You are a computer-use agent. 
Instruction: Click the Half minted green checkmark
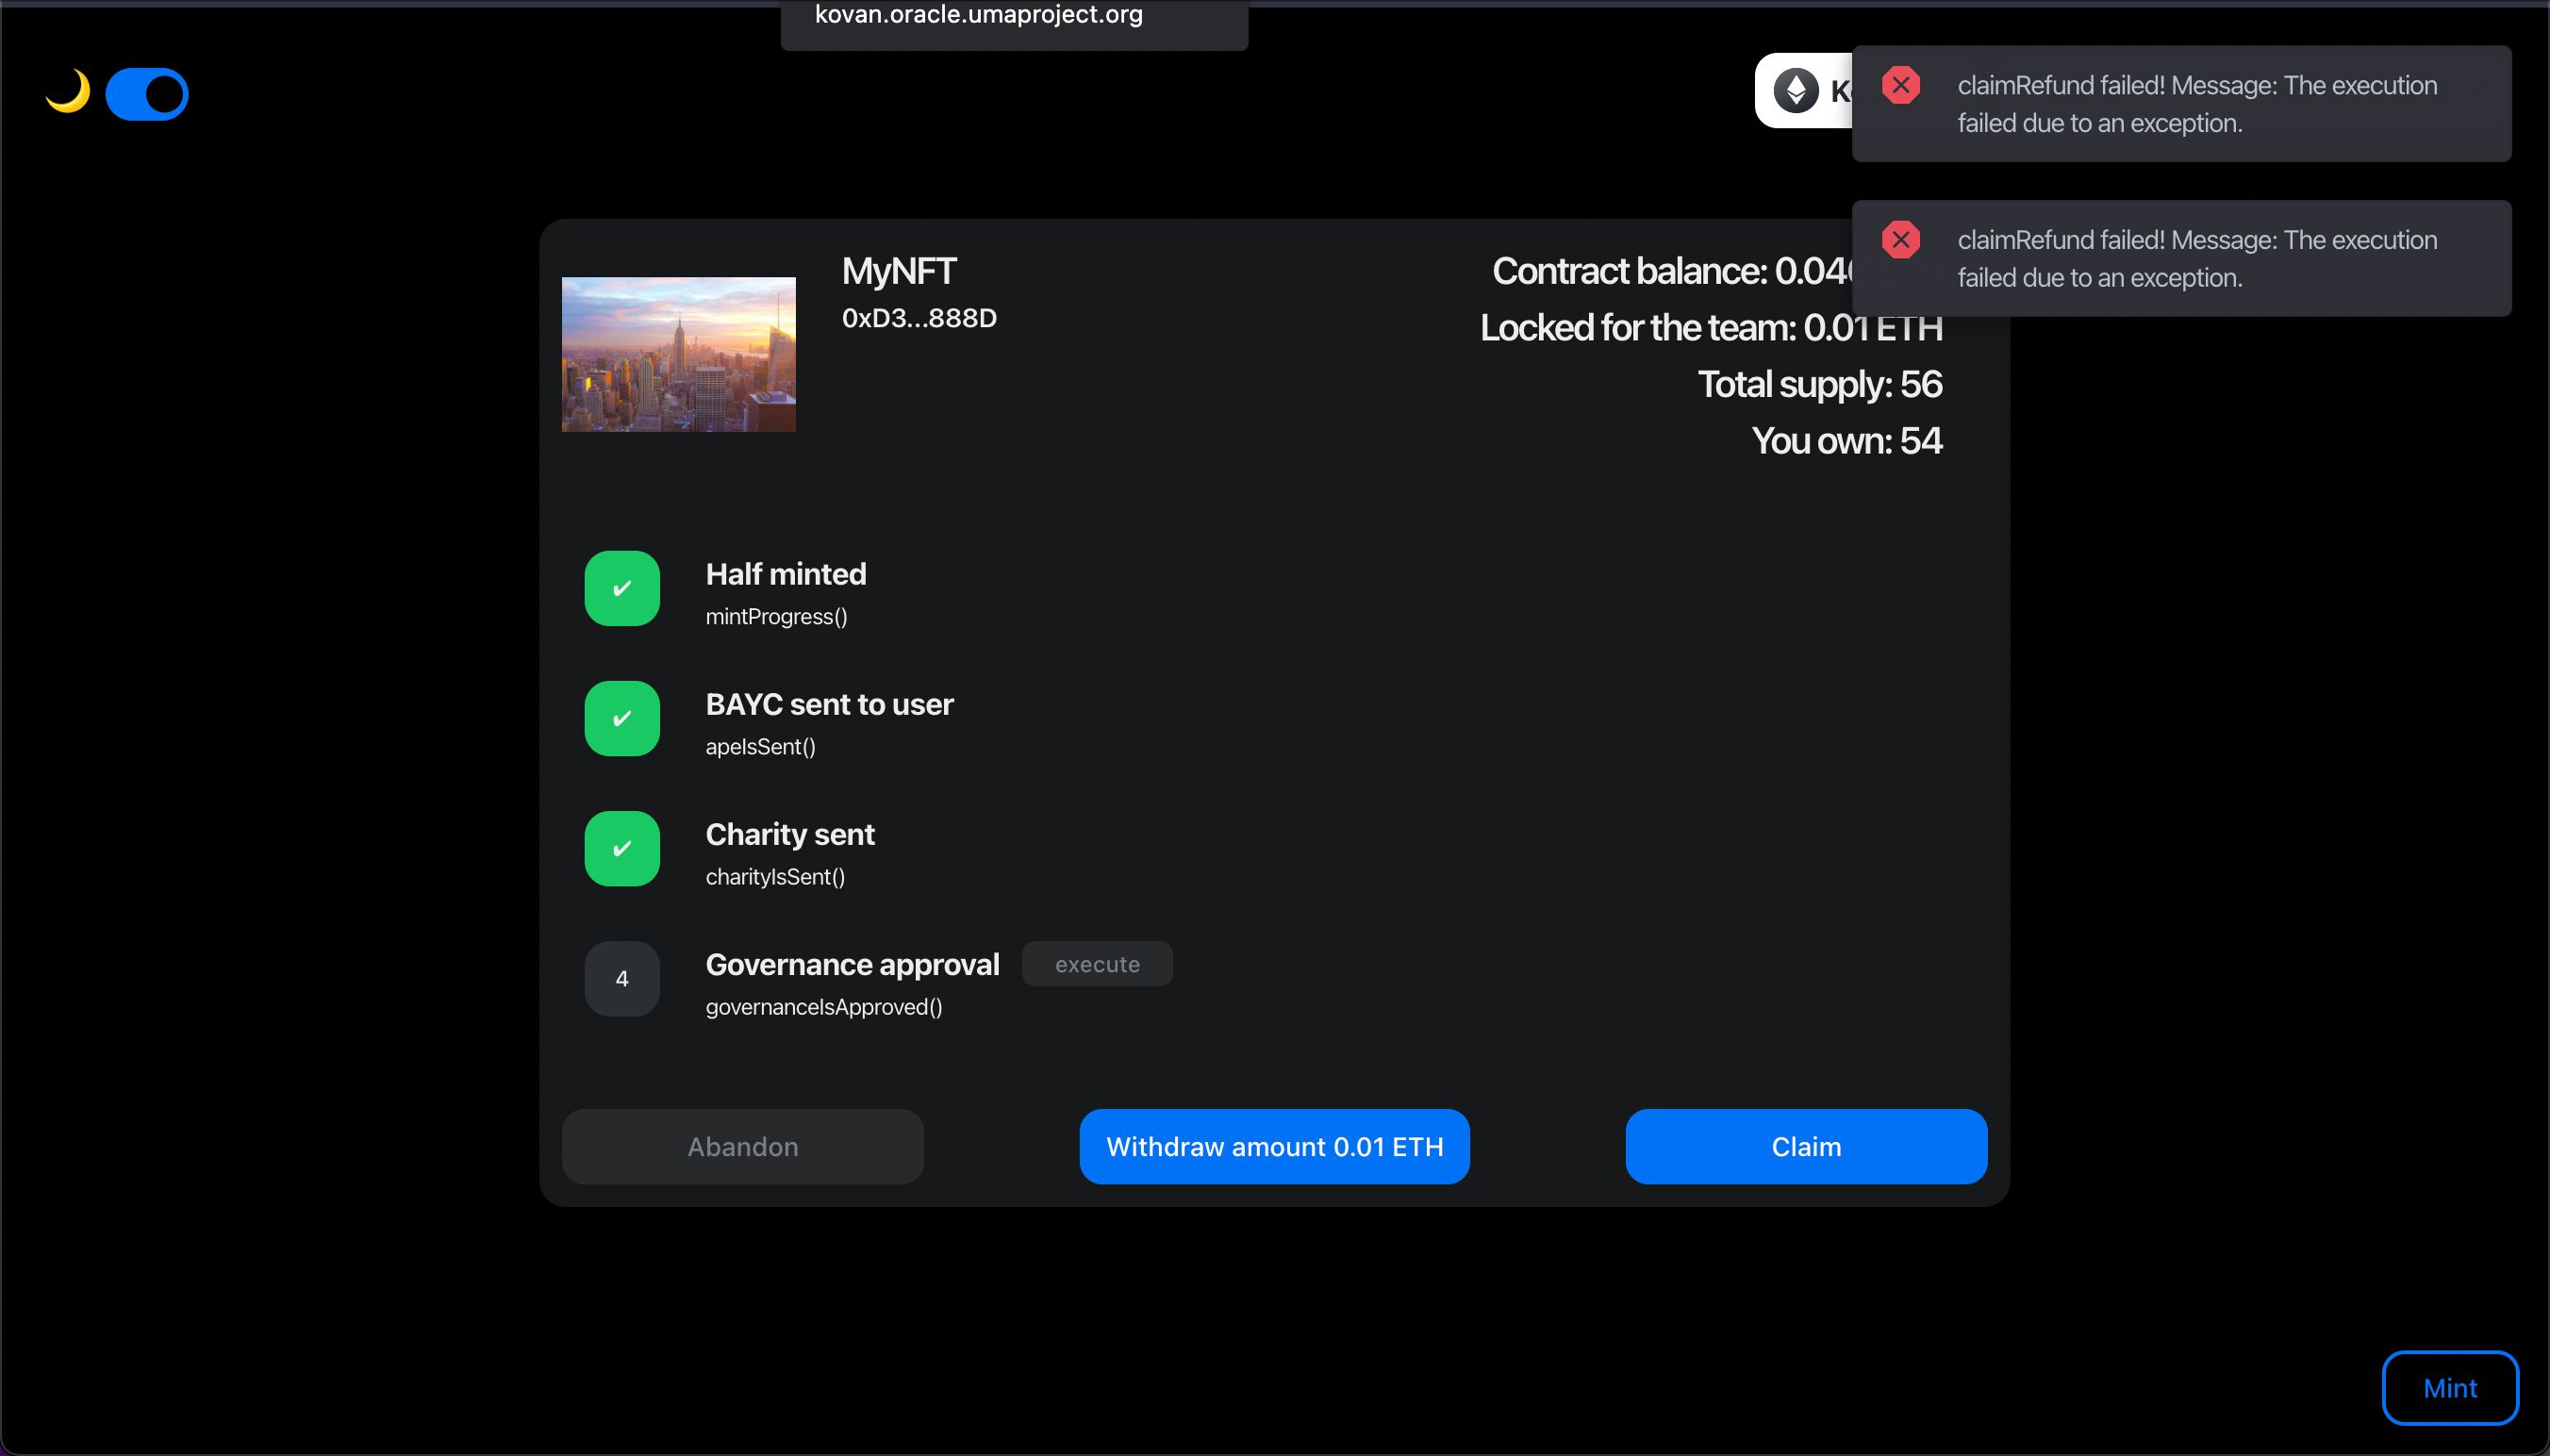(x=622, y=588)
